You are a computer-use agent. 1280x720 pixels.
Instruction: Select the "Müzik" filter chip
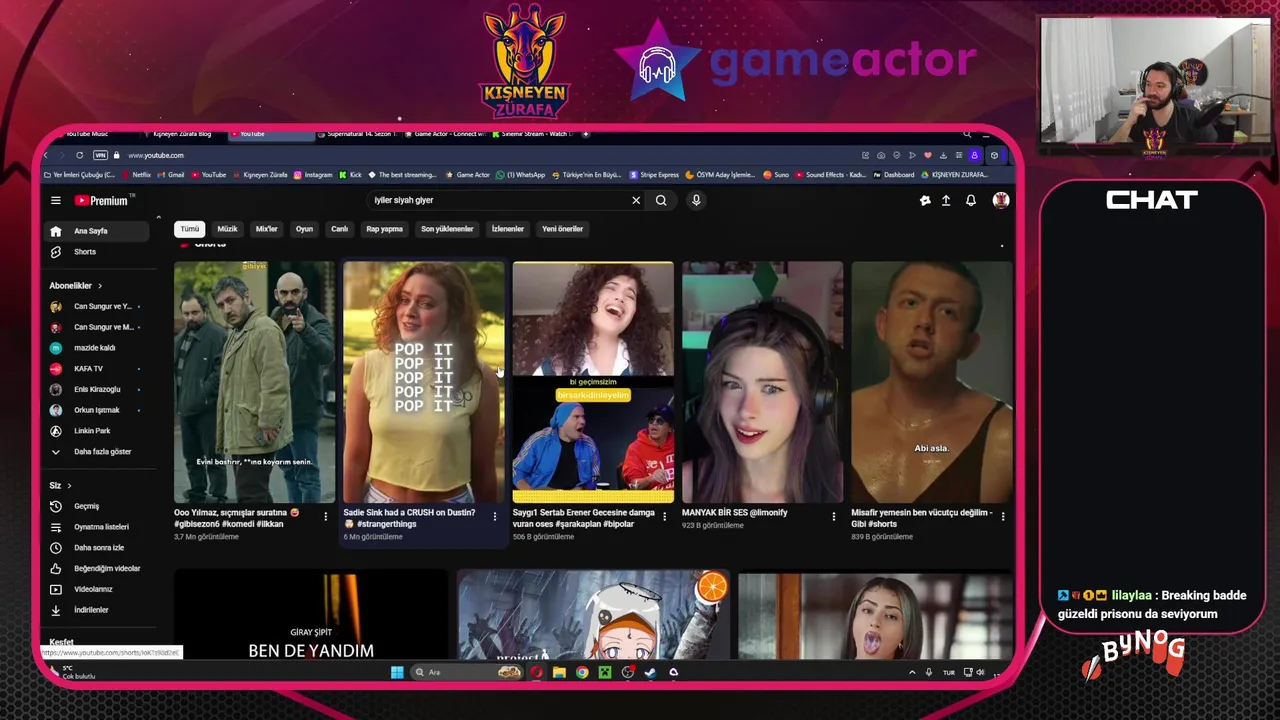point(228,229)
